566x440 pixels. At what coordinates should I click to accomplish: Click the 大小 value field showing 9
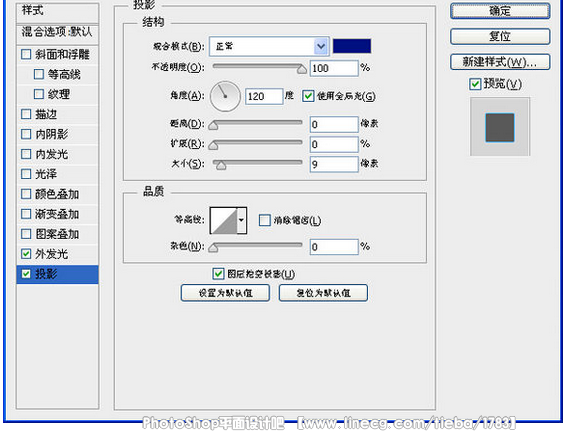pyautogui.click(x=334, y=164)
